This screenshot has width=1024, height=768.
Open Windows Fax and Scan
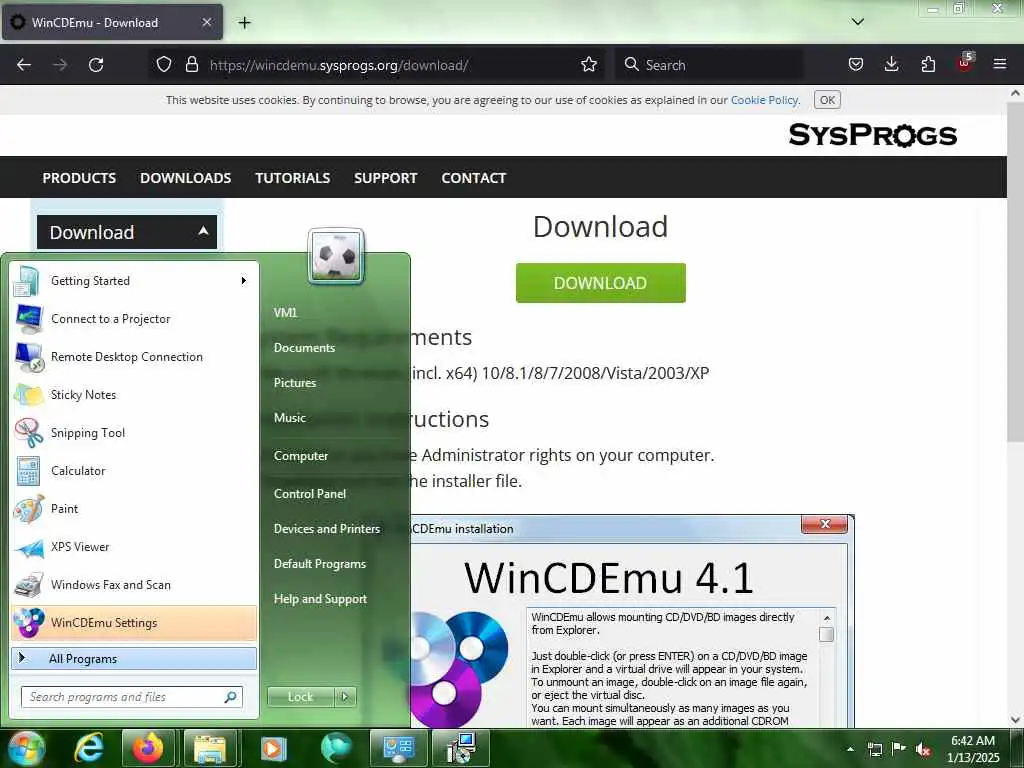(x=134, y=584)
